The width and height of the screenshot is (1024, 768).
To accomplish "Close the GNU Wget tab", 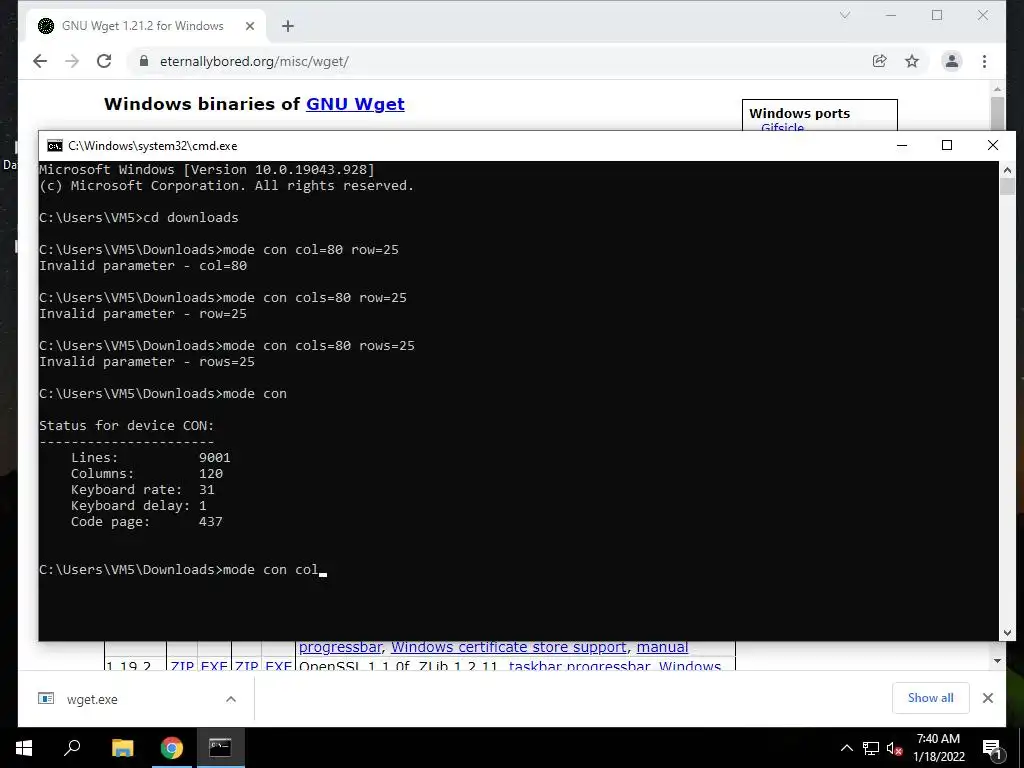I will pos(250,26).
